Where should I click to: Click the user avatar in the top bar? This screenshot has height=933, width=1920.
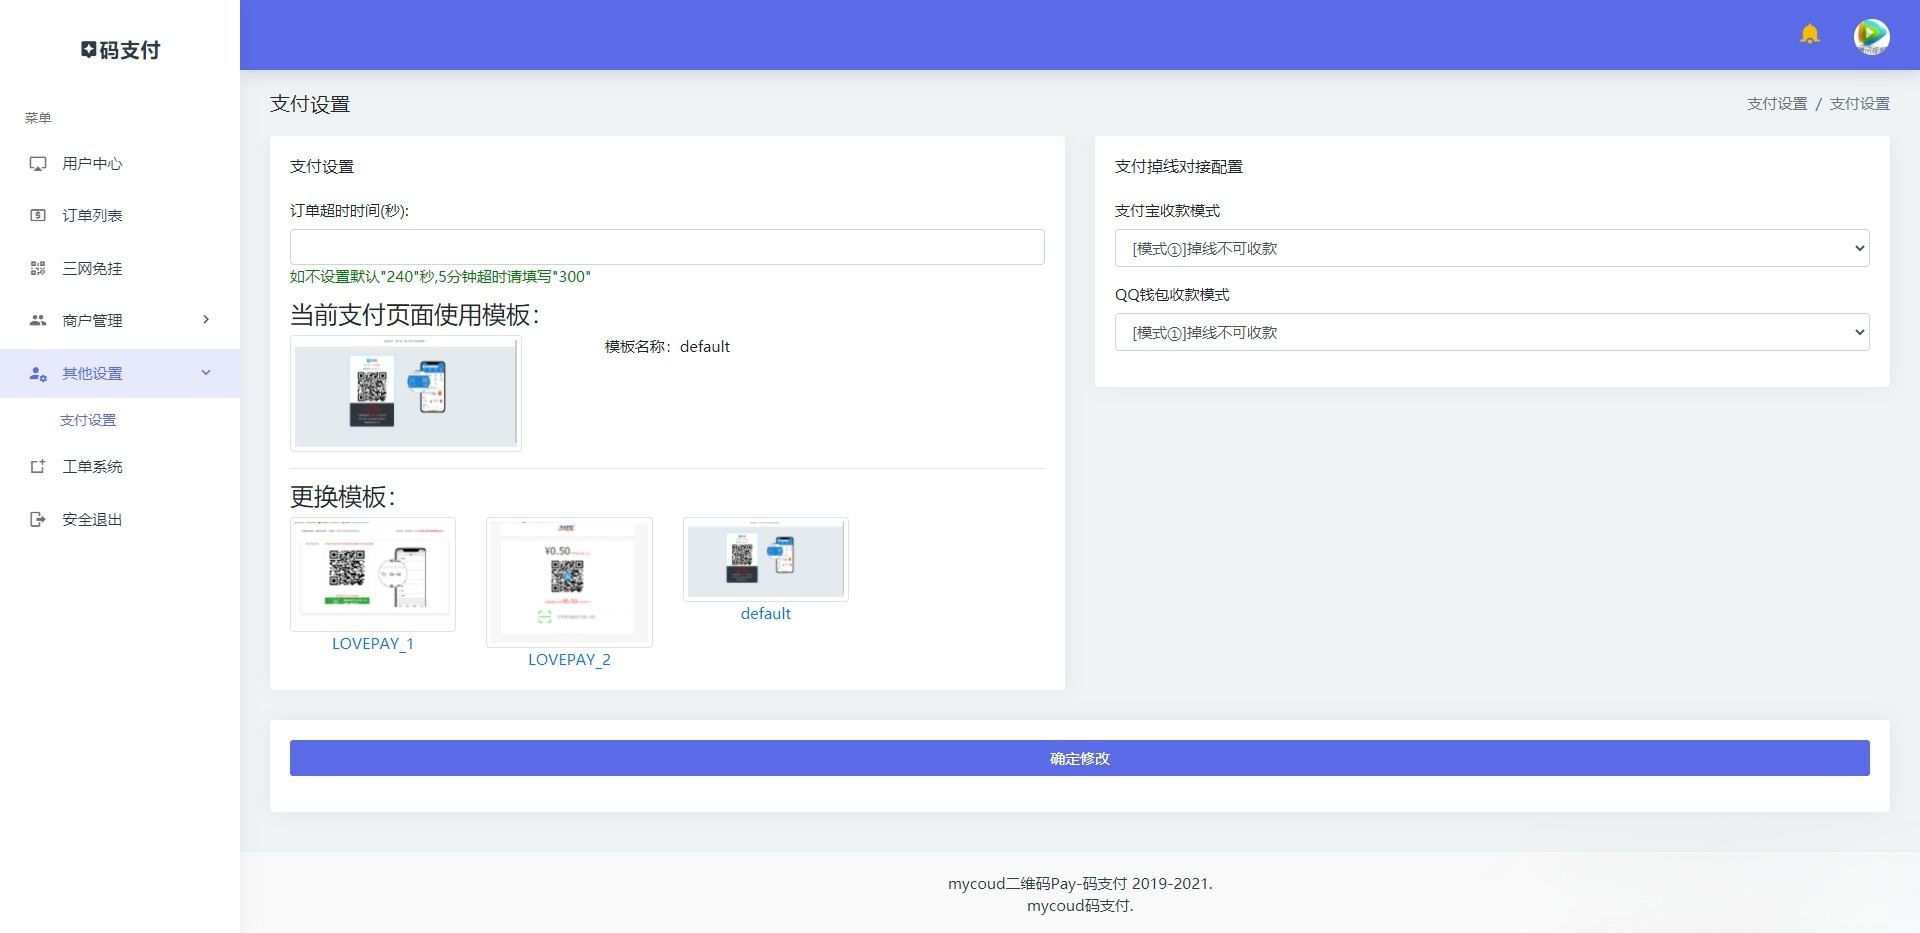pyautogui.click(x=1872, y=35)
